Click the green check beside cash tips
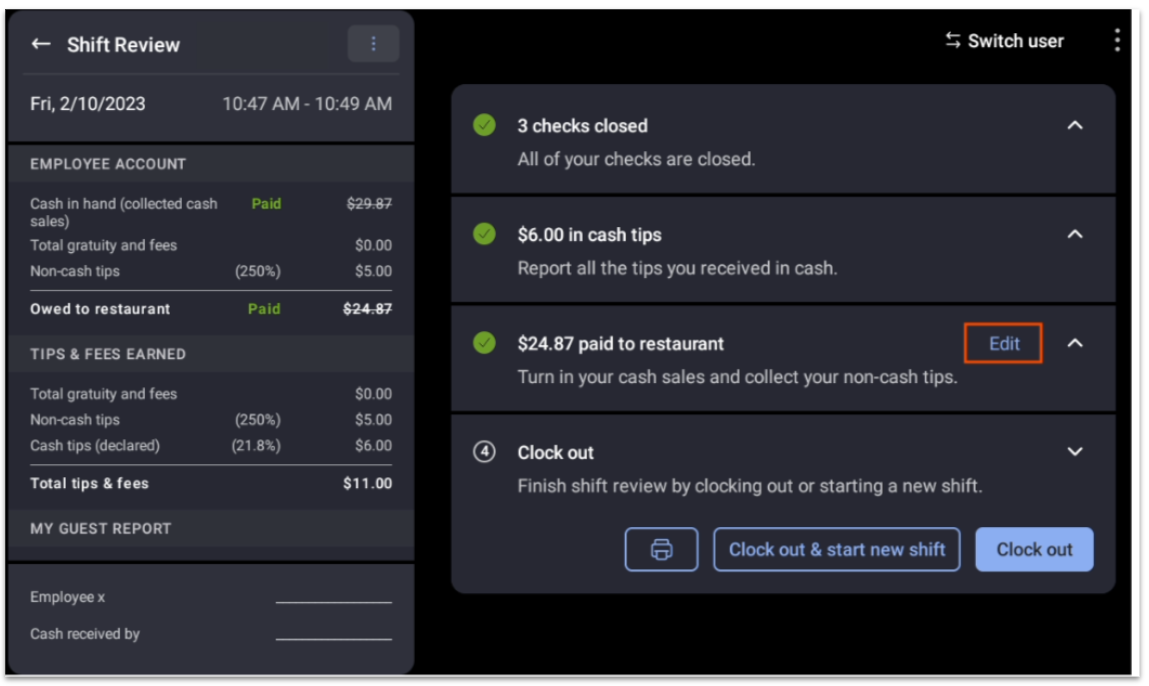Image resolution: width=1149 pixels, height=686 pixels. pyautogui.click(x=484, y=234)
